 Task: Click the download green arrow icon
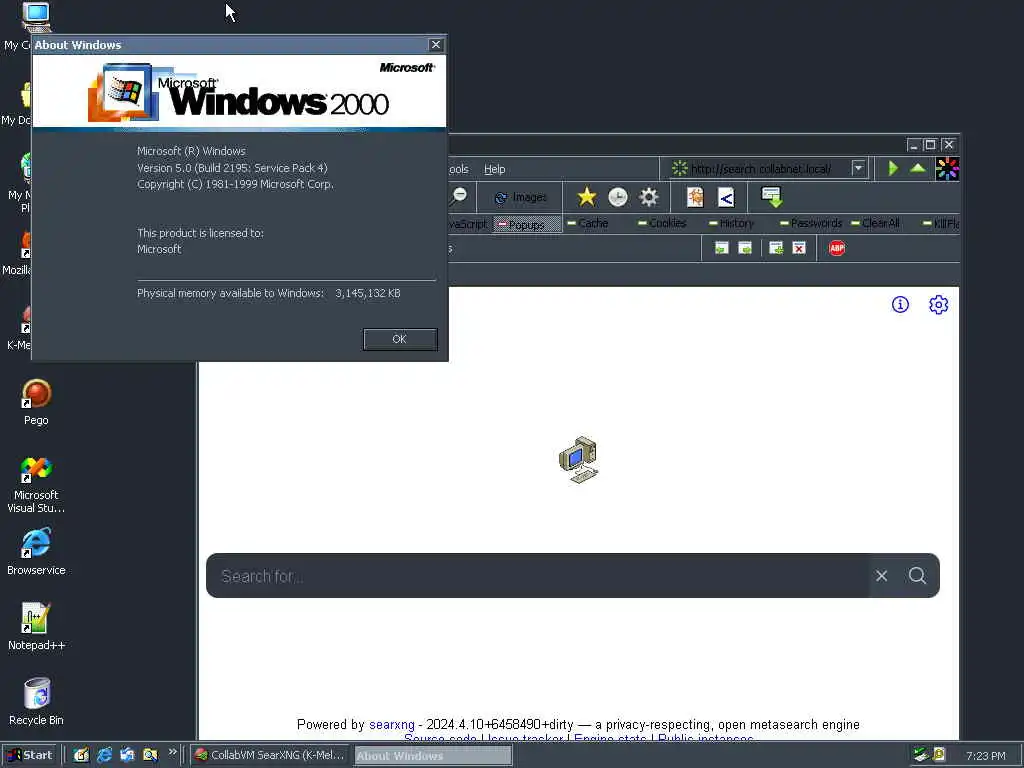[x=771, y=197]
